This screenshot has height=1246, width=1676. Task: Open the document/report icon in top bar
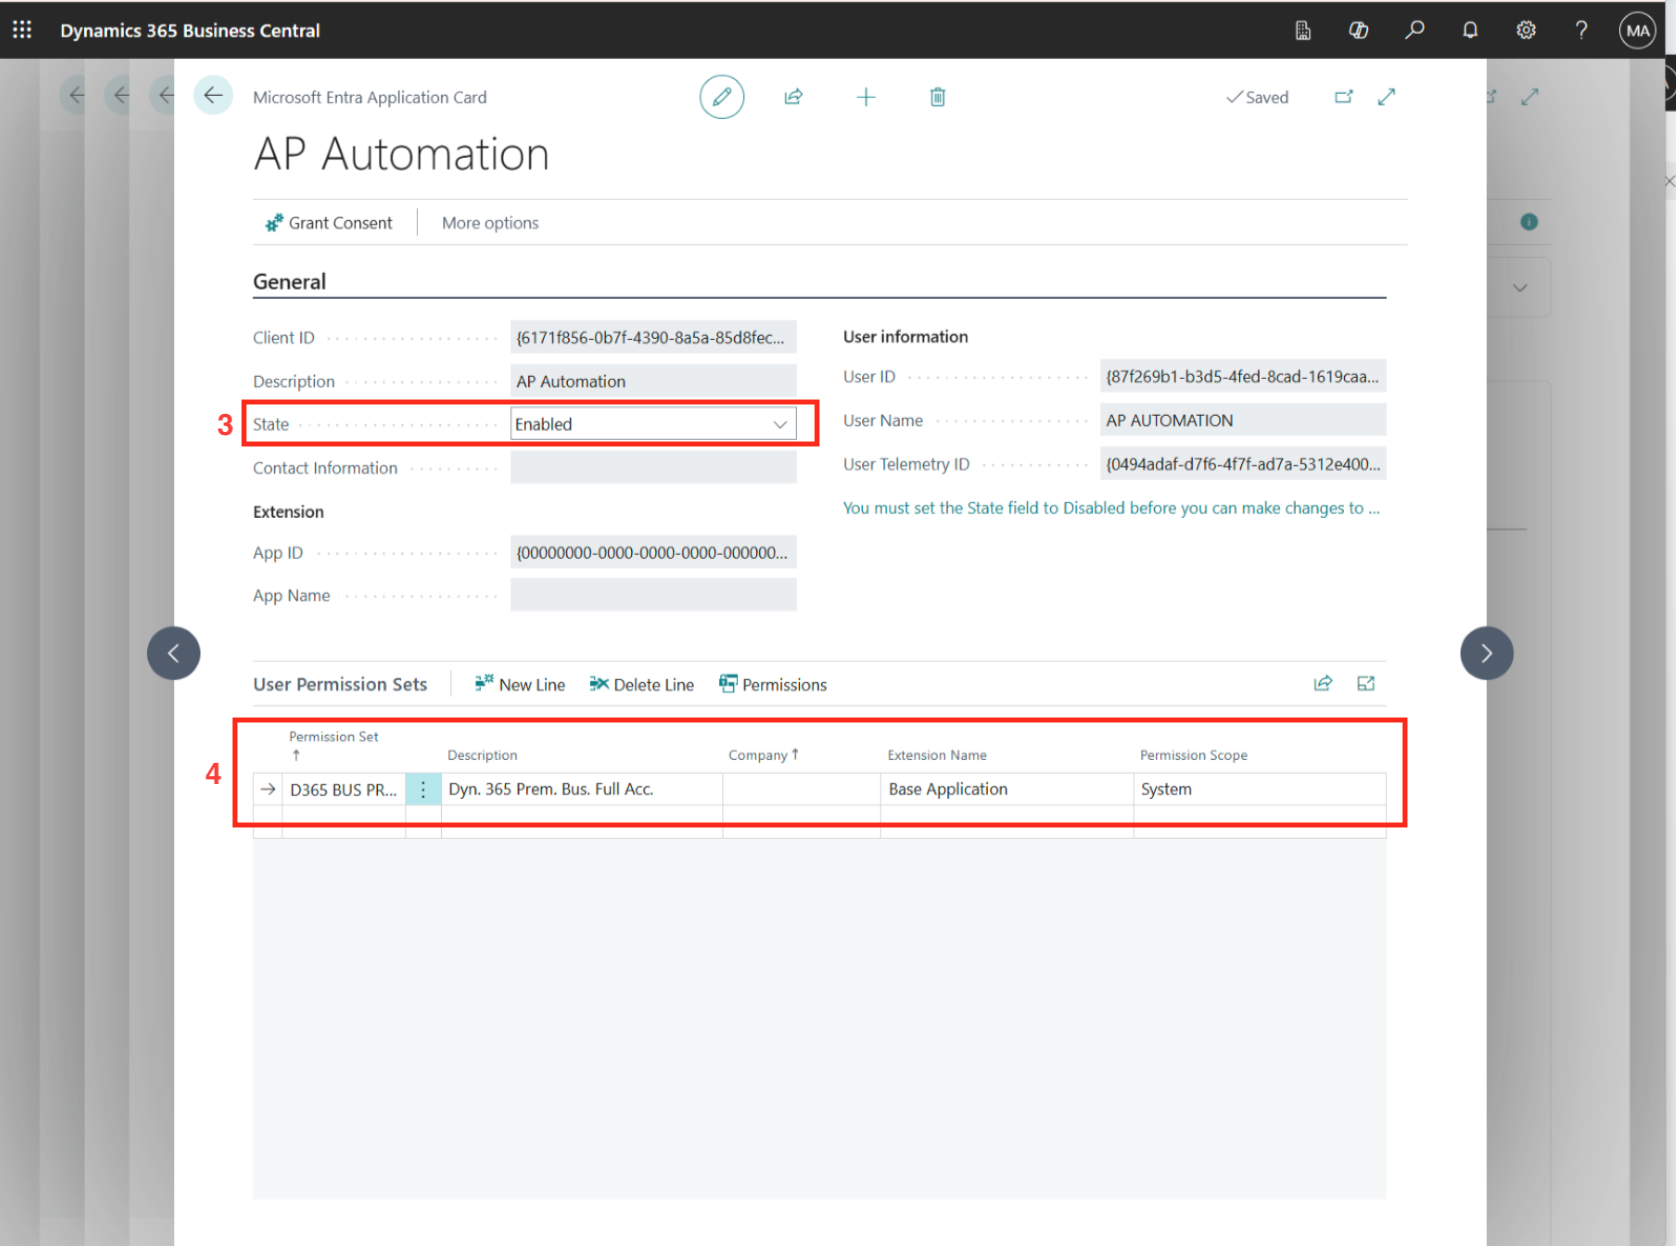point(1303,30)
